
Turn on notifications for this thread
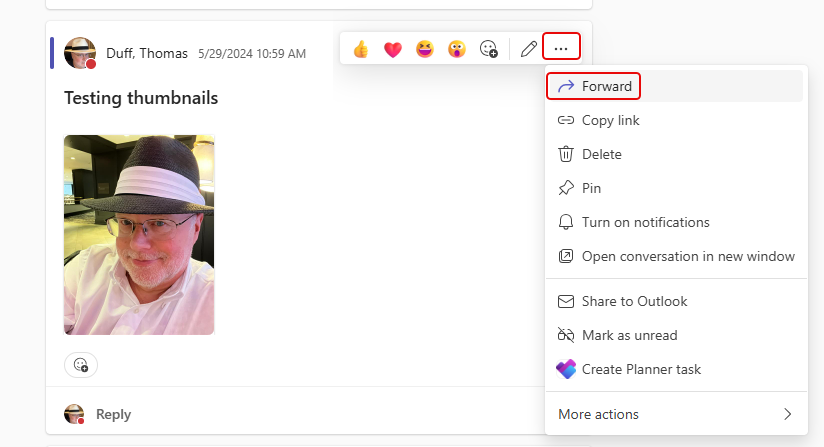point(645,222)
